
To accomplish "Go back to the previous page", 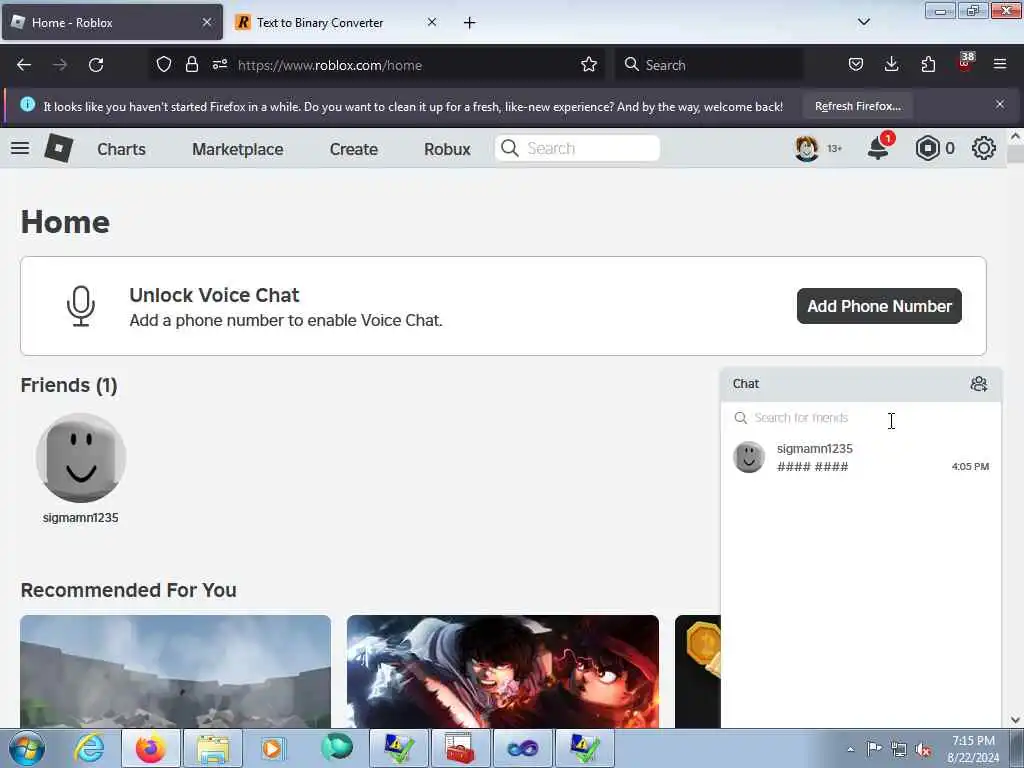I will tap(24, 65).
